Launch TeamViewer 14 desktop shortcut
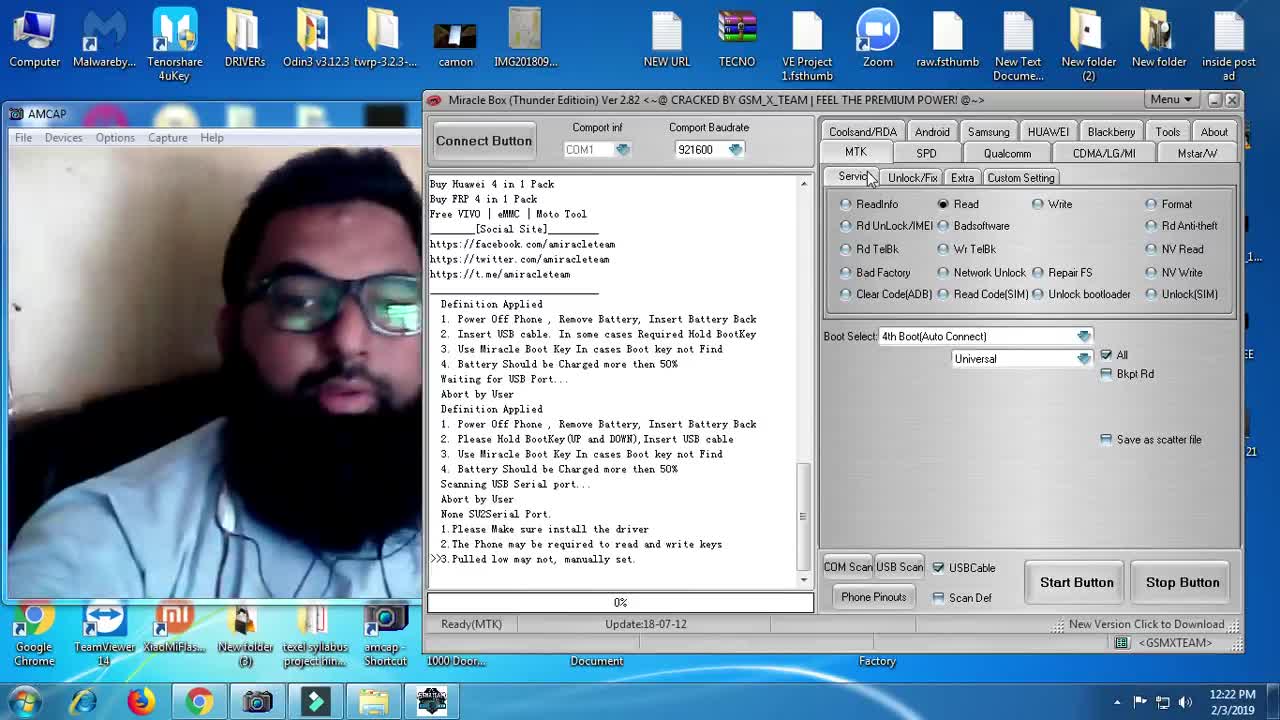 [104, 636]
